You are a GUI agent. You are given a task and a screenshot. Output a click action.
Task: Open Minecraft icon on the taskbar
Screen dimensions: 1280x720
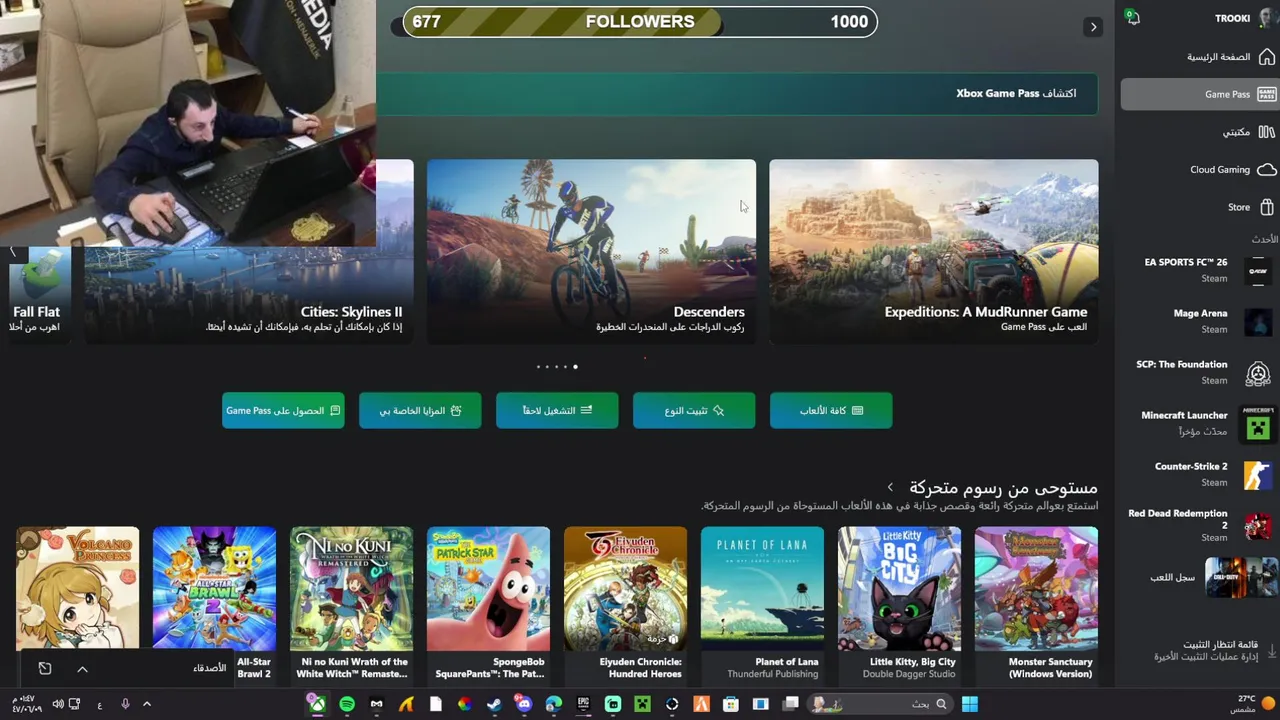pos(642,705)
